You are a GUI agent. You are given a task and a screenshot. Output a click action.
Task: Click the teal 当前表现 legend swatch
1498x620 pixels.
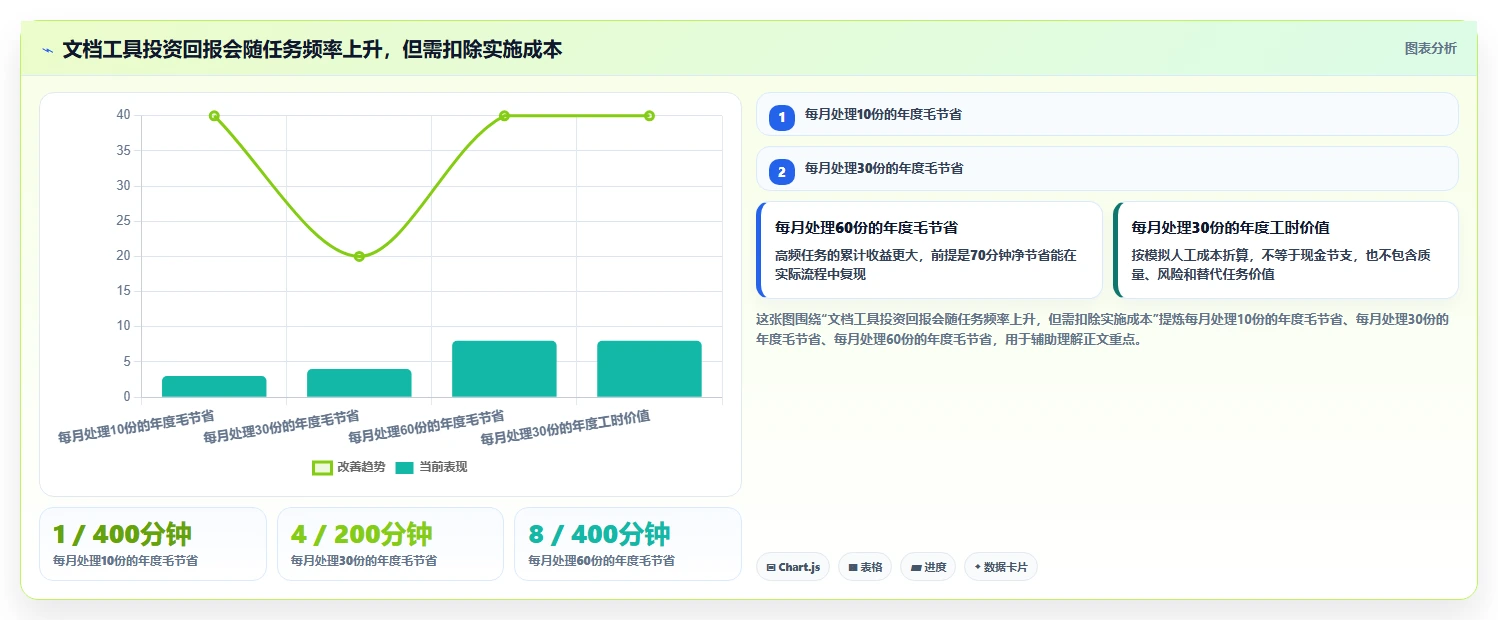coord(405,467)
